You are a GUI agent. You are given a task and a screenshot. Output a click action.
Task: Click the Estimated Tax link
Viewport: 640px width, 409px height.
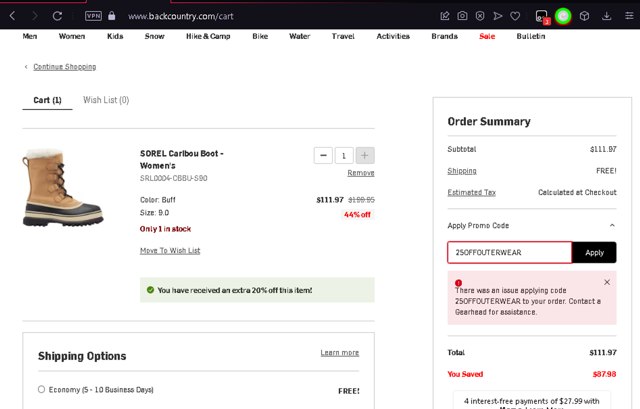point(471,192)
